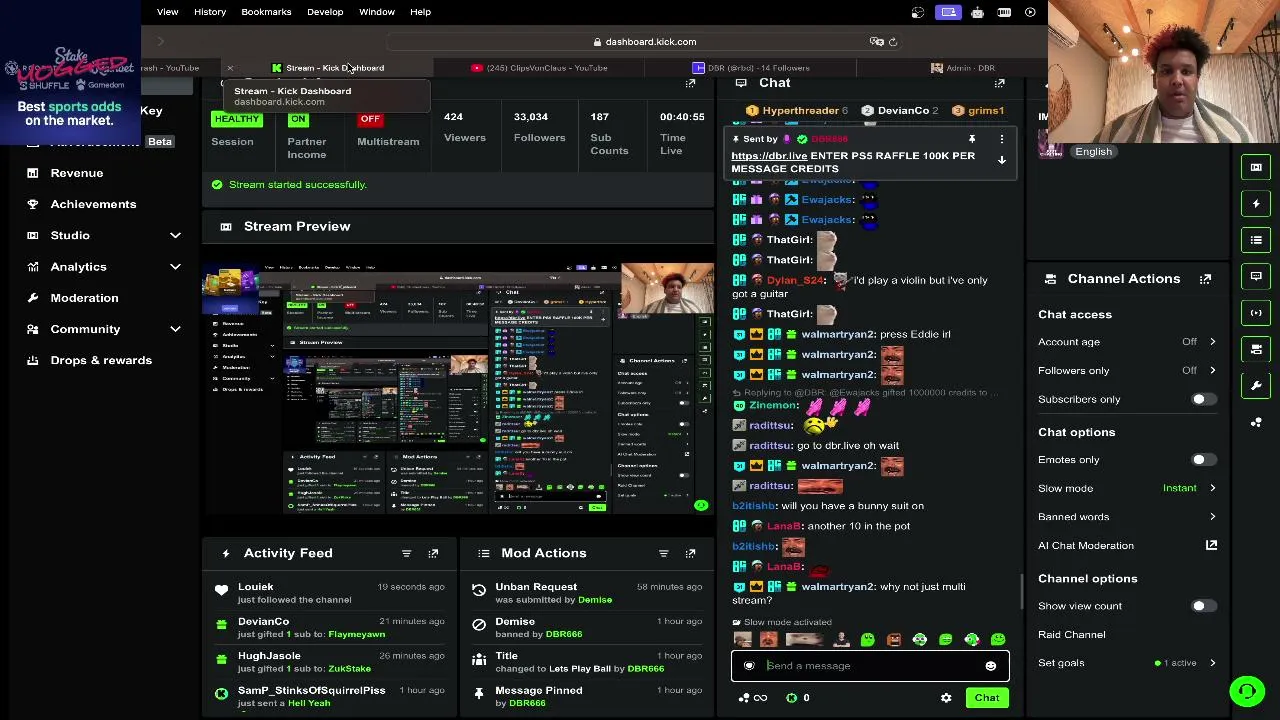Viewport: 1280px width, 720px height.
Task: Open Set goals options
Action: point(1127,663)
